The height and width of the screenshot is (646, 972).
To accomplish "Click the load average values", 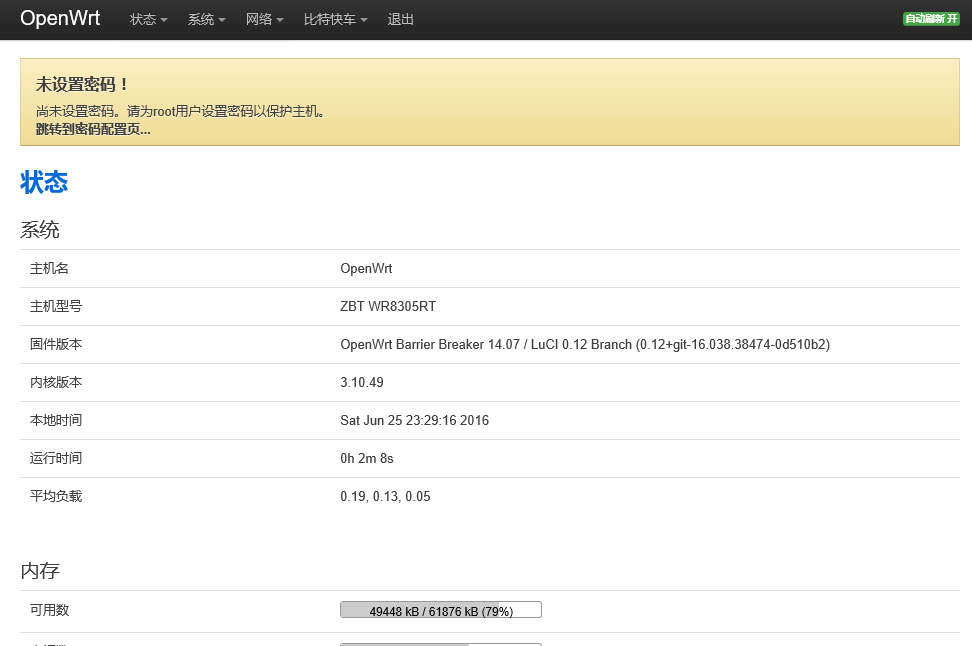I will point(385,496).
